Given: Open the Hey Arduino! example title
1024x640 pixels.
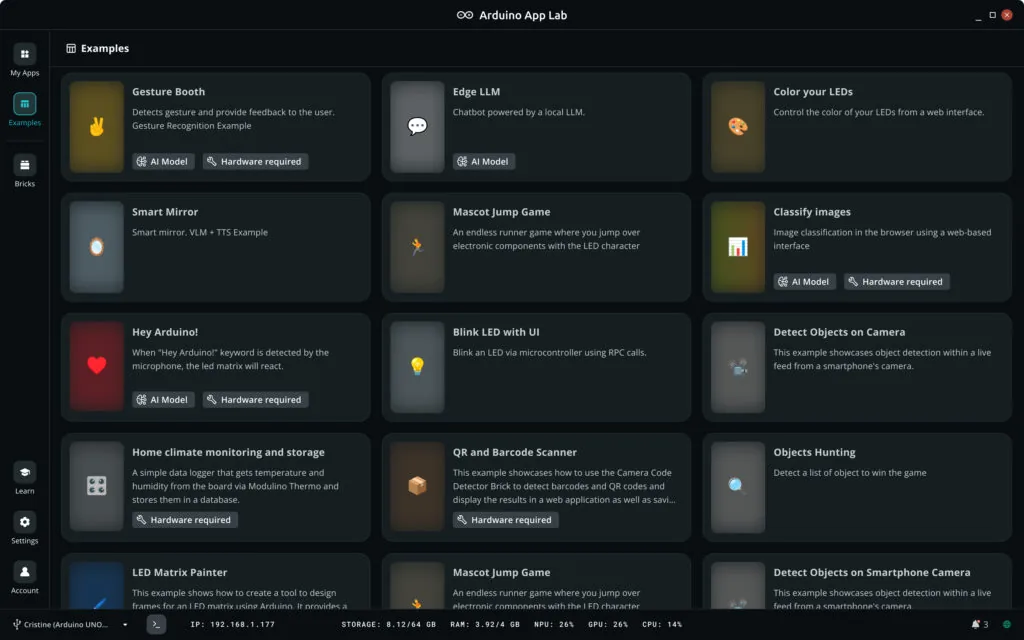Looking at the screenshot, I should pos(165,332).
